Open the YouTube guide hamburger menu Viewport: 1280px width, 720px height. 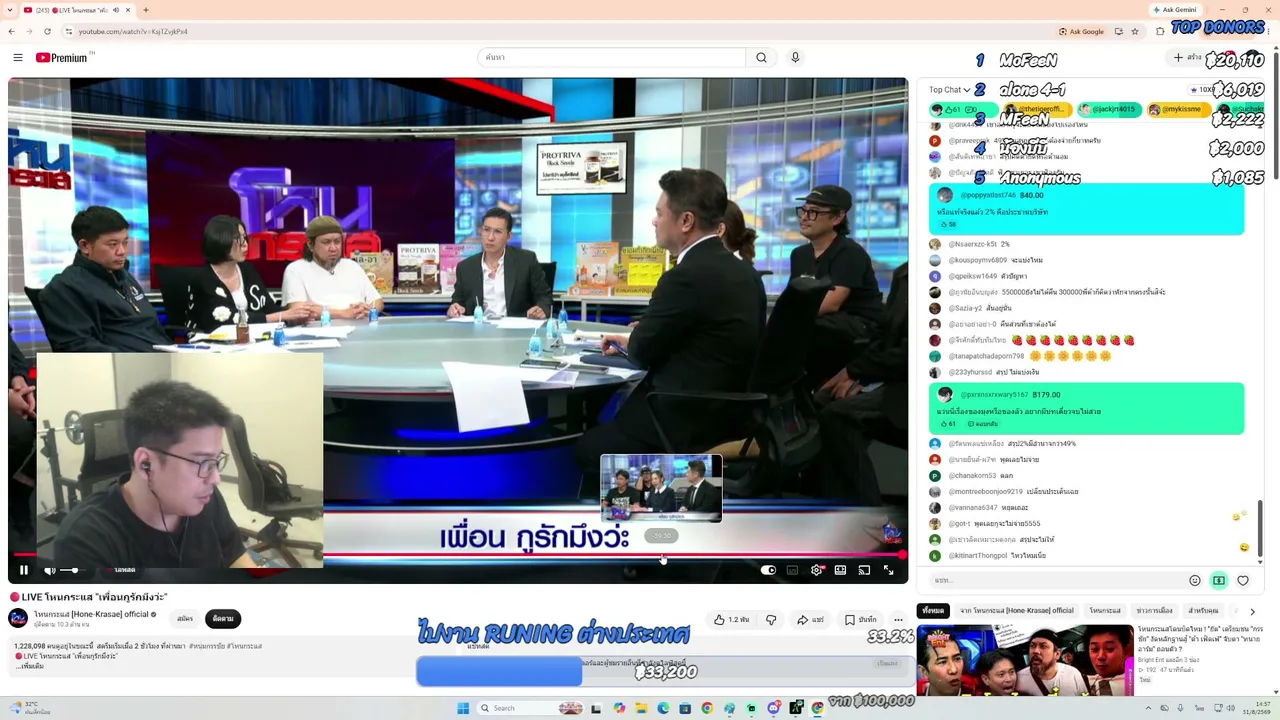tap(18, 58)
